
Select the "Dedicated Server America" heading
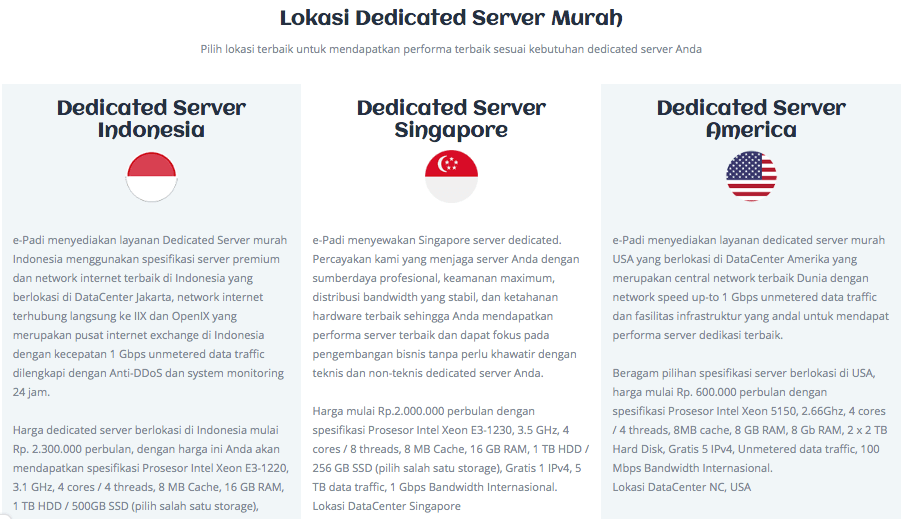[751, 119]
